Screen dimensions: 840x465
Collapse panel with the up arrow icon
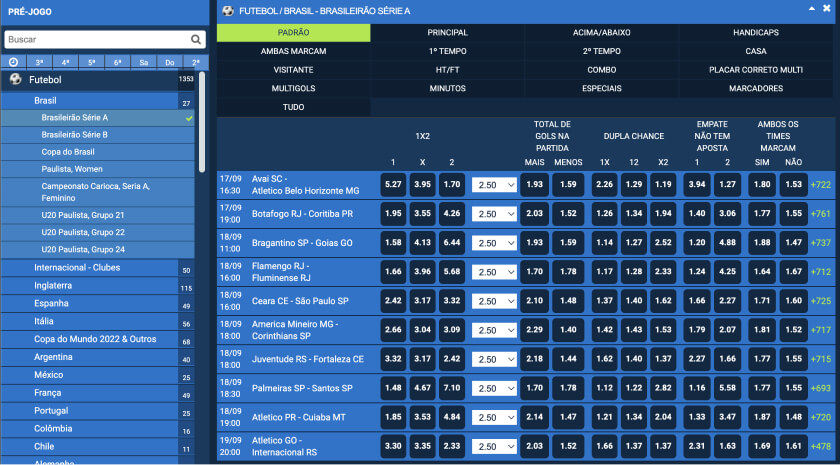(x=812, y=9)
